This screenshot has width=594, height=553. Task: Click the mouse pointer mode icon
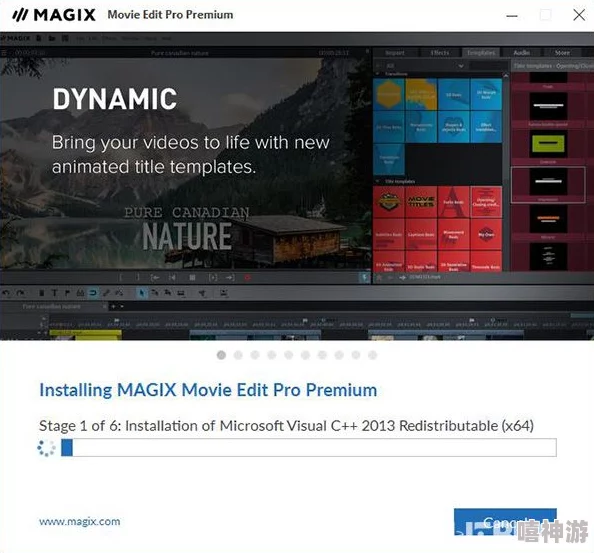pos(142,293)
